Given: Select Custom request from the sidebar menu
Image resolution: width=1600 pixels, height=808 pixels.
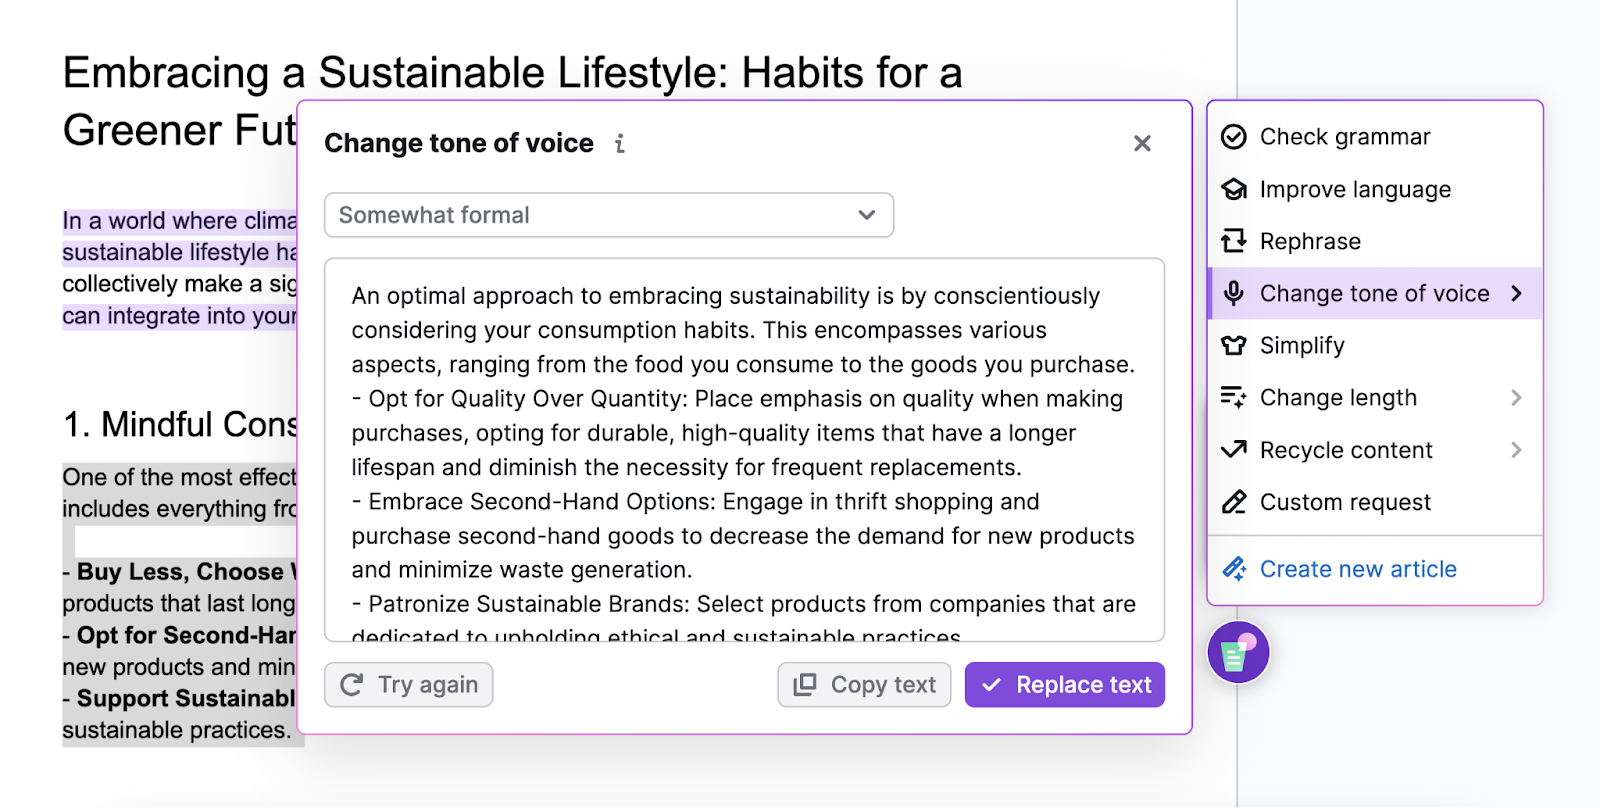Looking at the screenshot, I should [x=1345, y=502].
